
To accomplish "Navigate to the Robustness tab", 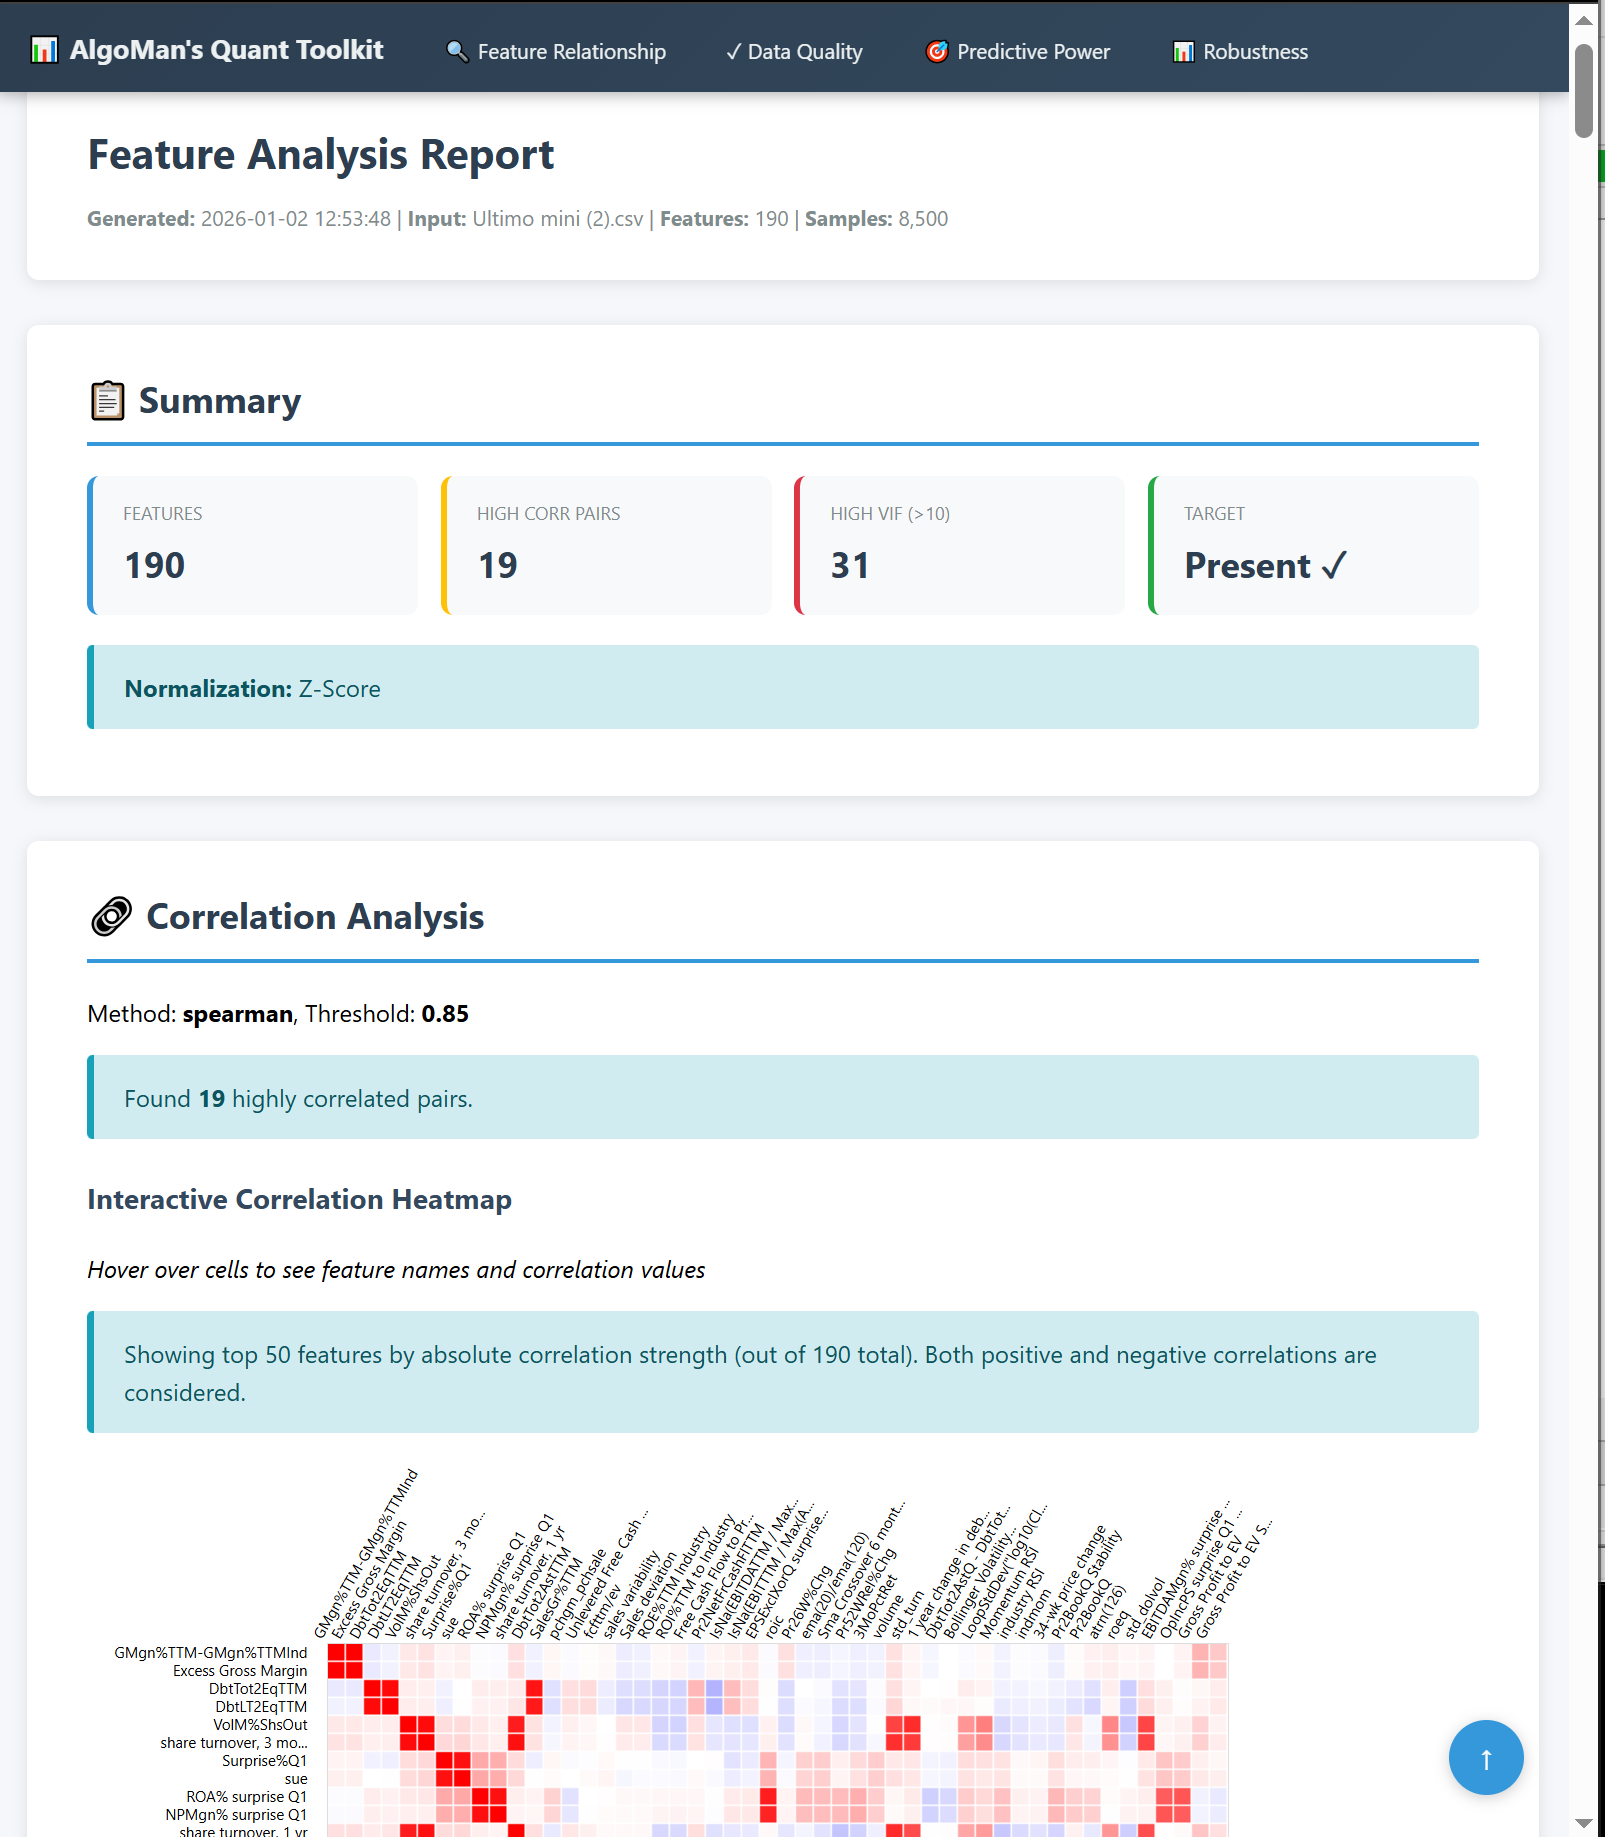I will click(x=1255, y=50).
